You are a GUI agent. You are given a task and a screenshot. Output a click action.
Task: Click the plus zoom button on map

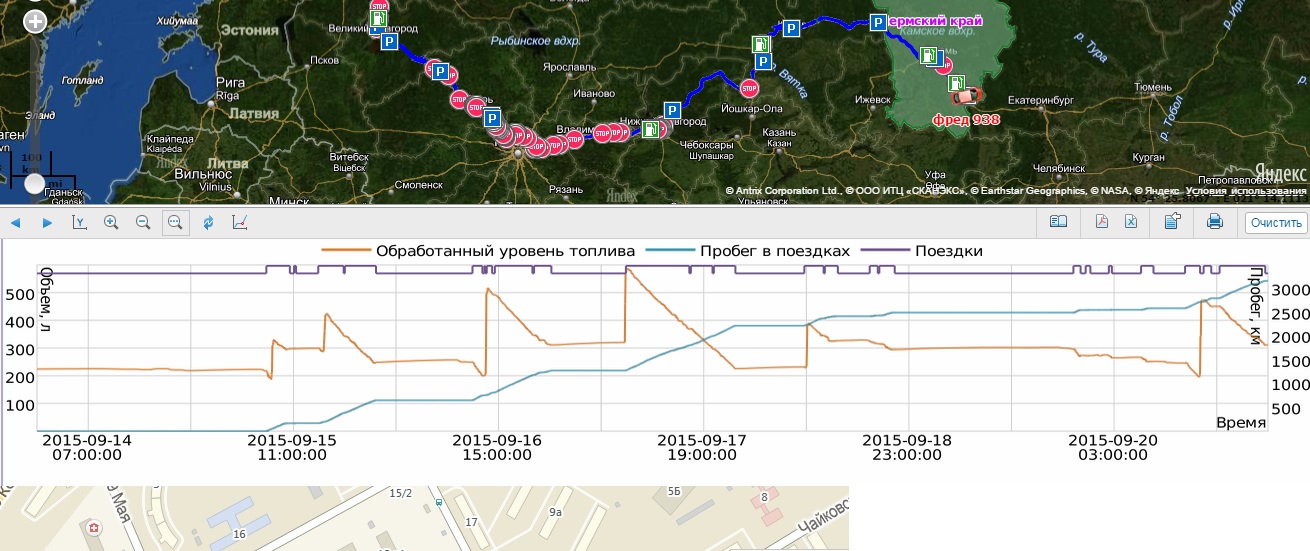(x=35, y=22)
